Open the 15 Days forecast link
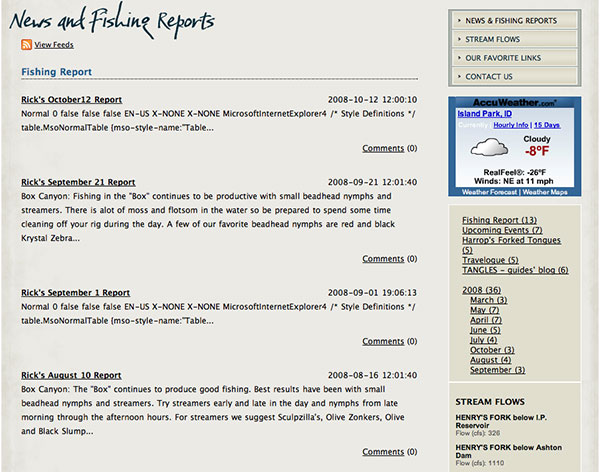Viewport: 600px width, 472px height. [547, 125]
